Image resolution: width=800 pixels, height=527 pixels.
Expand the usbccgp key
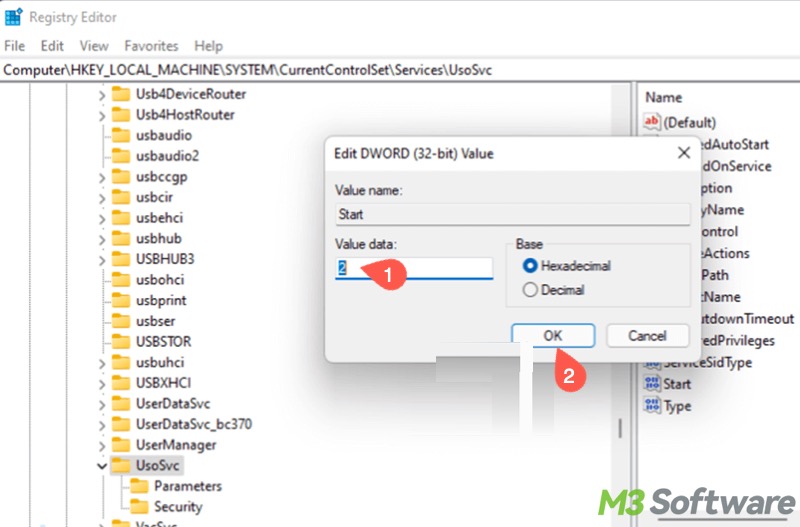(102, 178)
